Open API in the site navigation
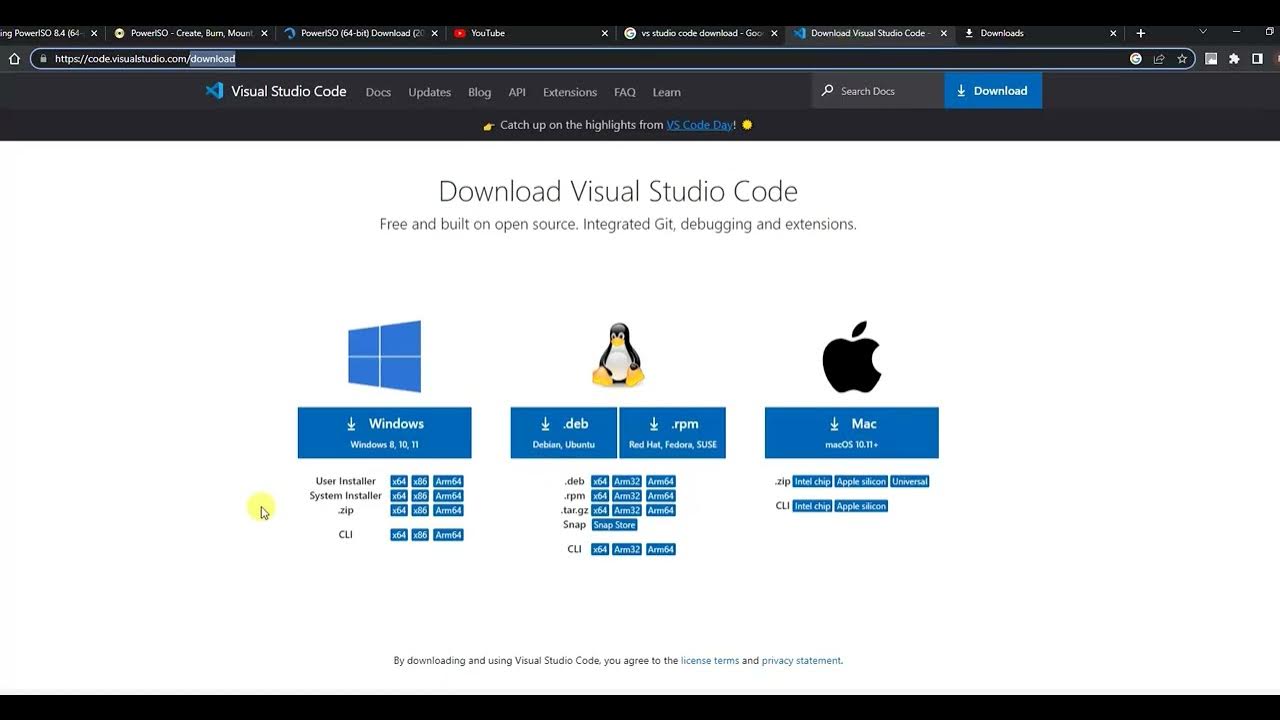 tap(517, 92)
